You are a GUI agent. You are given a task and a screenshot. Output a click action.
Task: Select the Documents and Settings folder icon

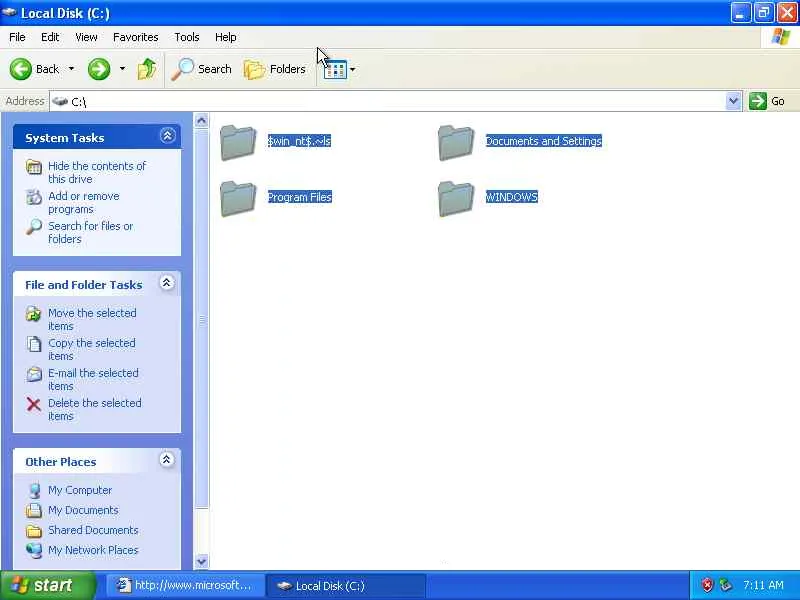pos(456,142)
